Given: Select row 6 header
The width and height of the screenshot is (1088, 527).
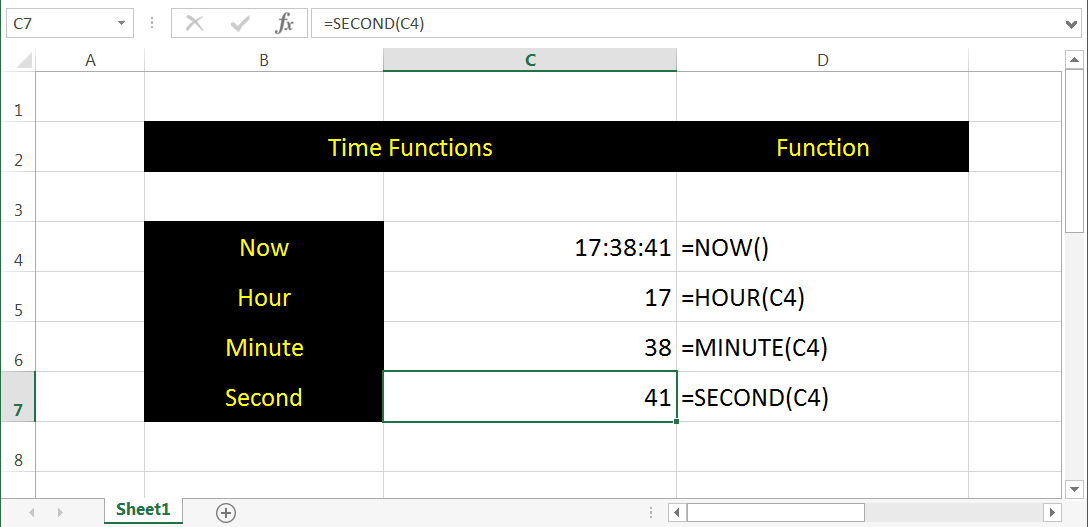Looking at the screenshot, I should point(18,347).
